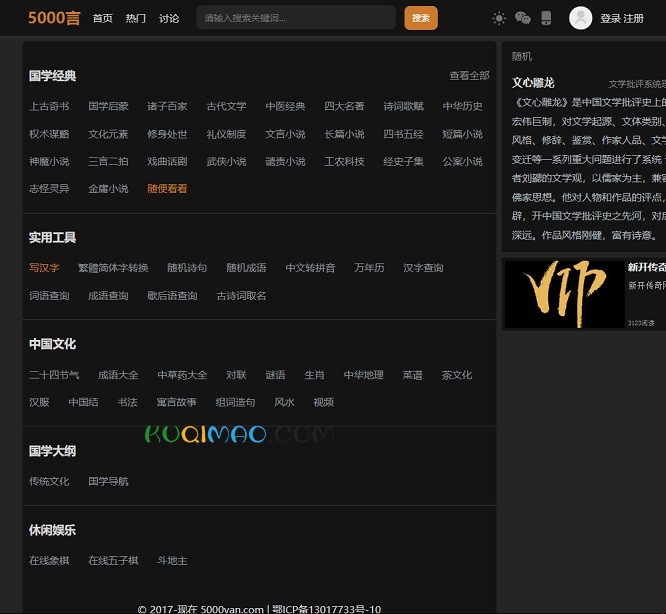This screenshot has height=614, width=666.
Task: Open the 鄂ICP备13017733号-10 footer link
Action: pos(327,609)
